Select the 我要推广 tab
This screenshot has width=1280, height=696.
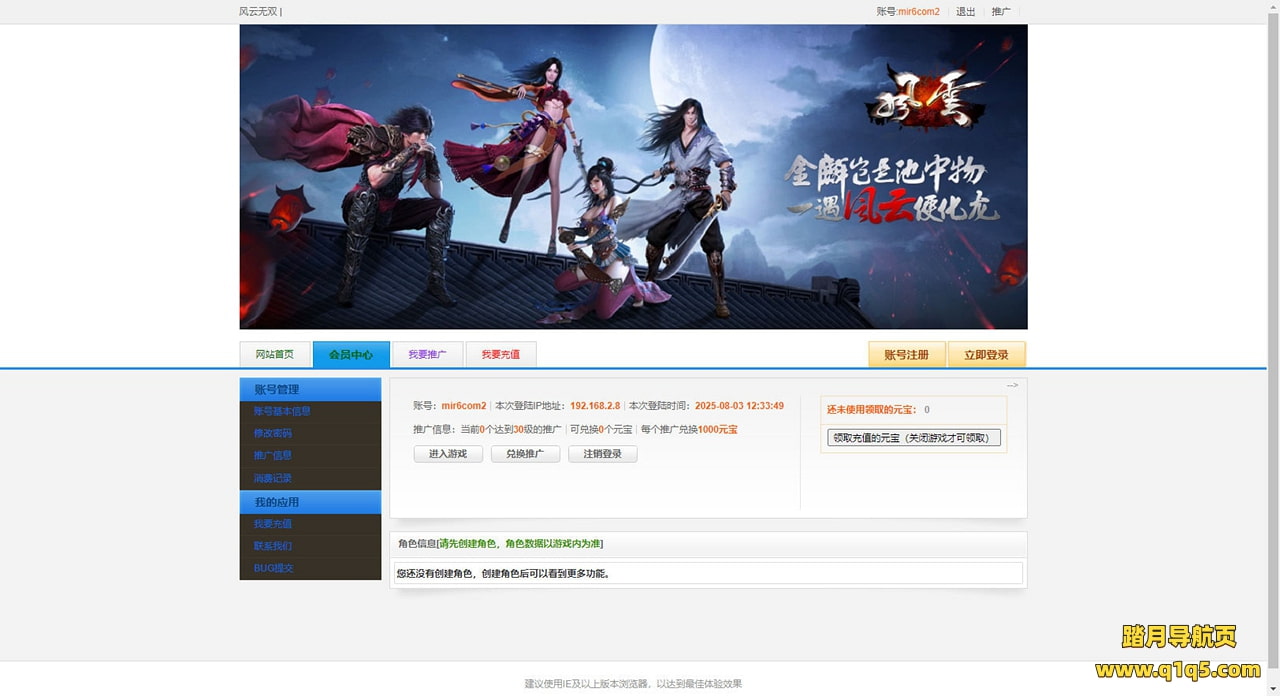(x=428, y=355)
